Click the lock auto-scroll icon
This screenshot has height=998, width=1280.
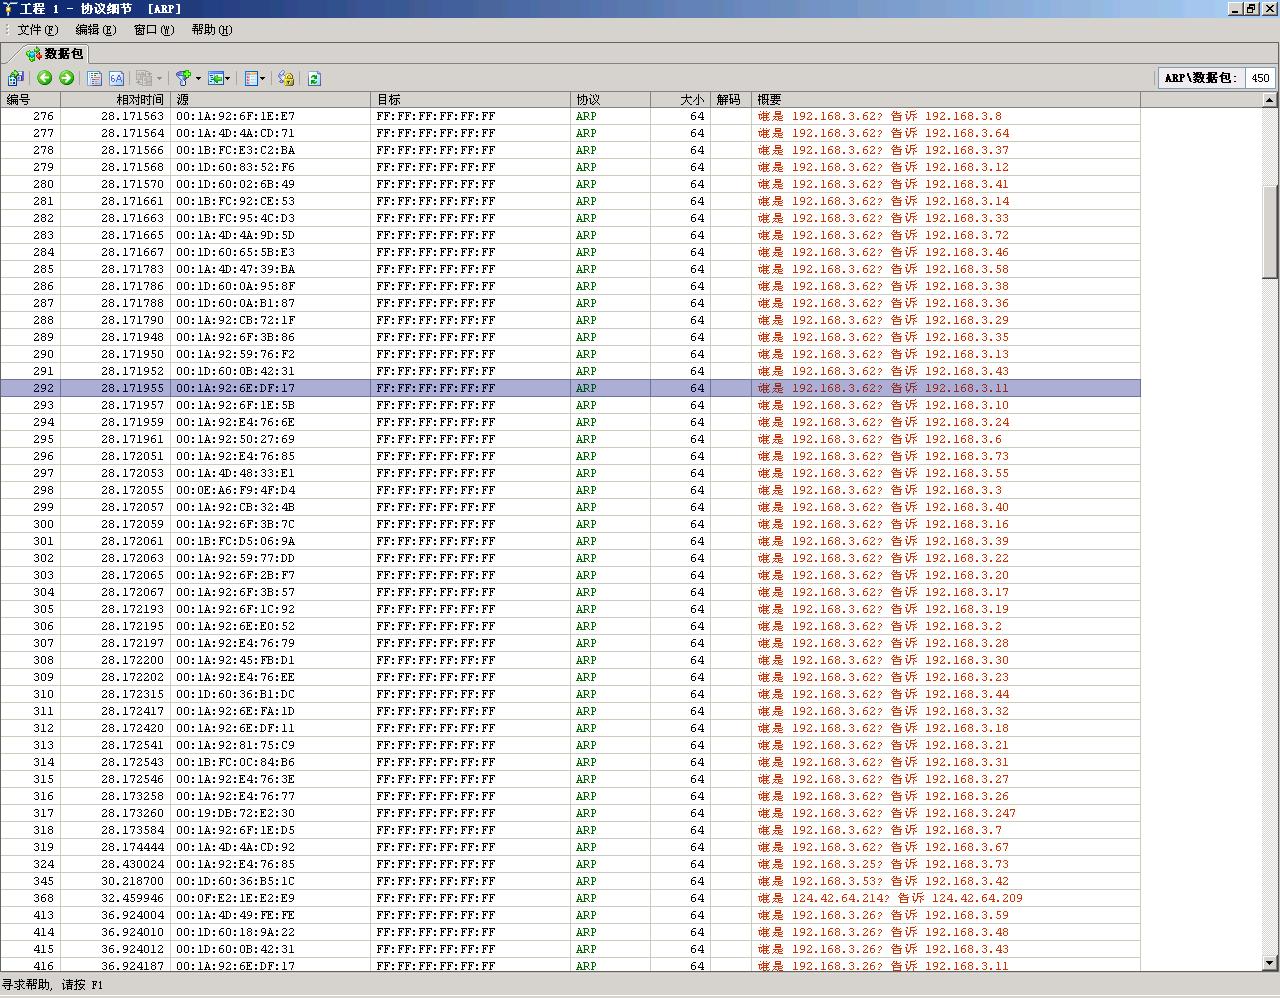tap(286, 78)
